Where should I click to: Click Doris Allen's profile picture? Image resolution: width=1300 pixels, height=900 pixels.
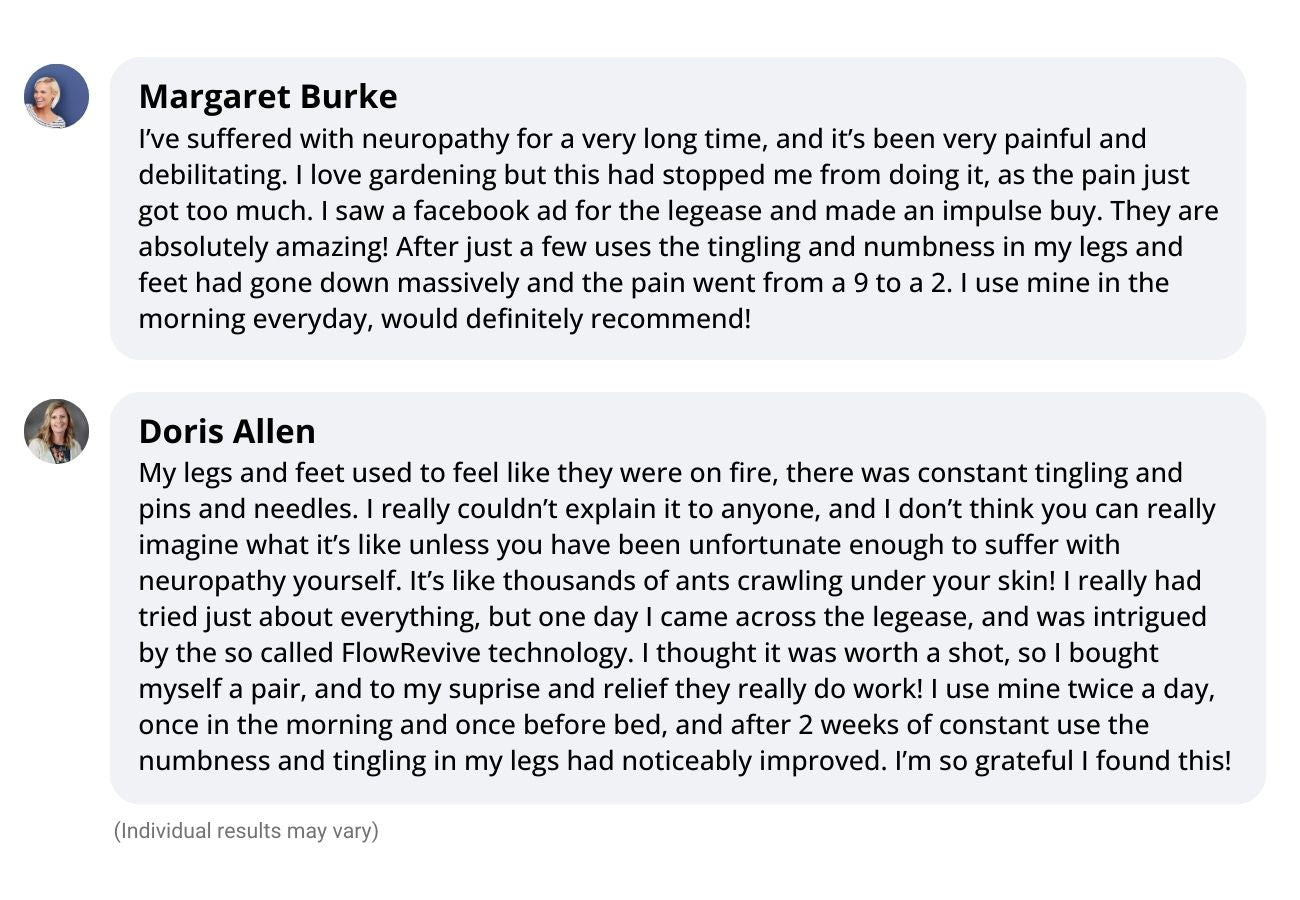(56, 431)
